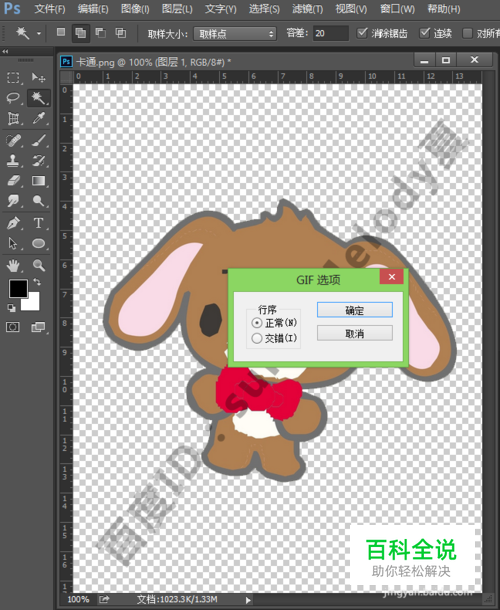500x610 pixels.
Task: Open the 取样大小 sample size dropdown
Action: coord(235,34)
